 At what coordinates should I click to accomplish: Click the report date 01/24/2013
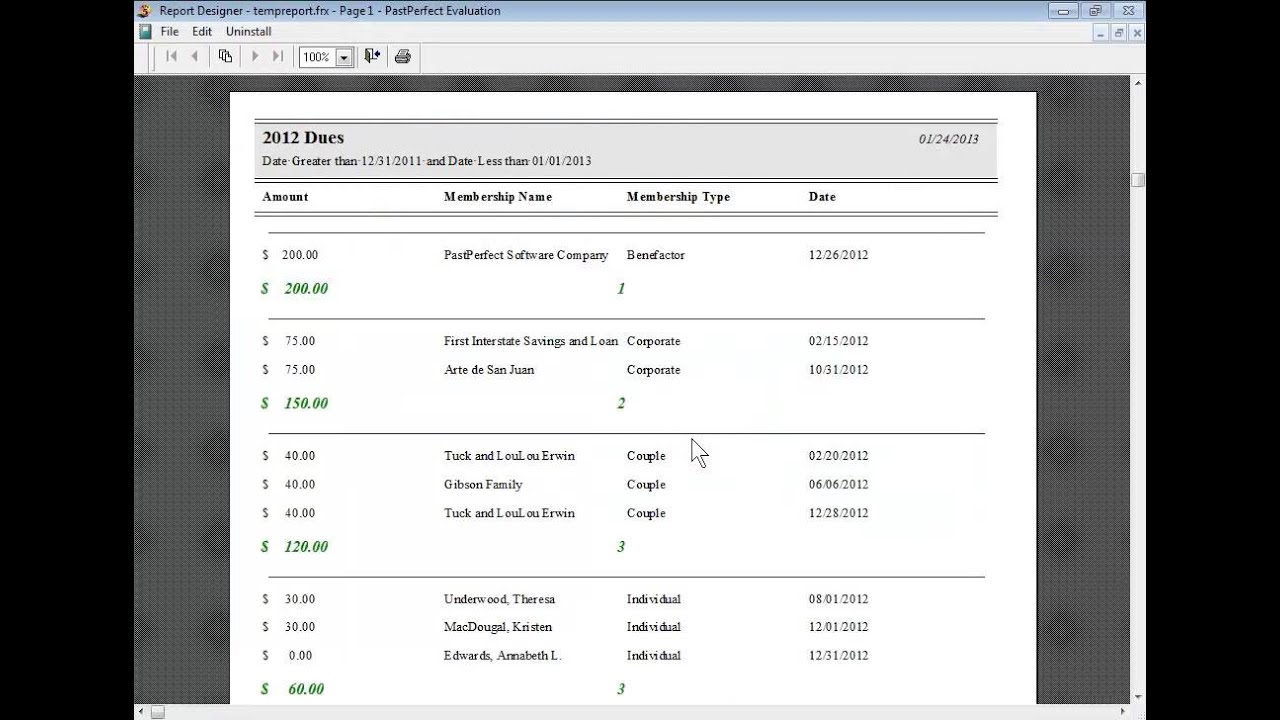pos(949,139)
